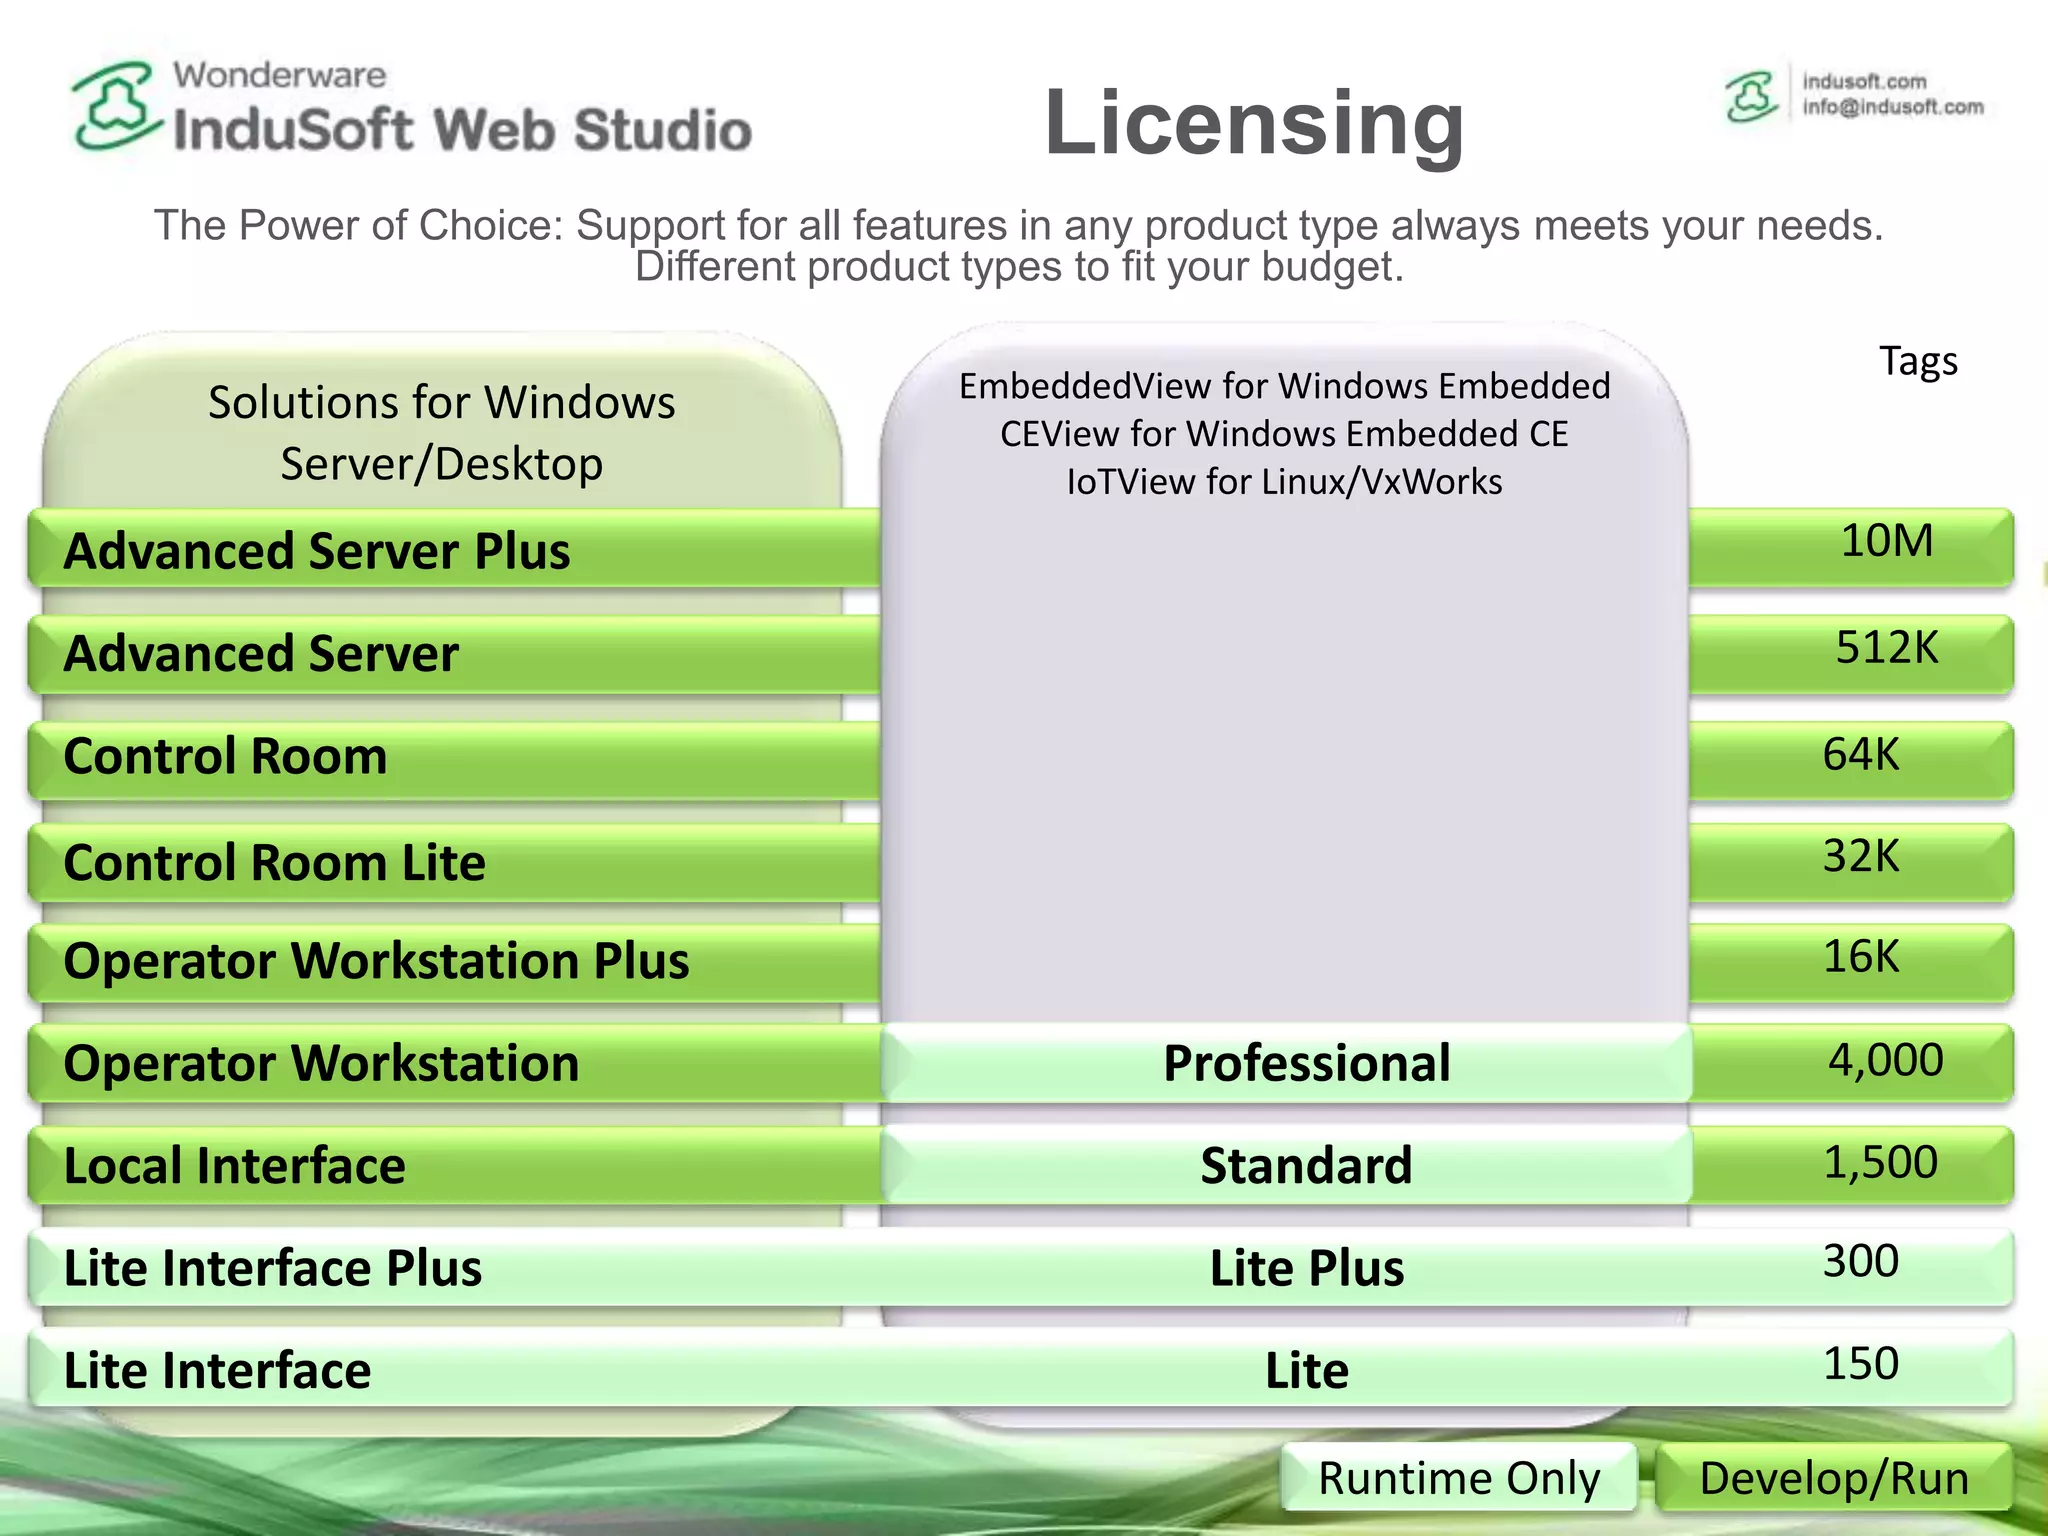Open the indusoft.com link
This screenshot has height=1536, width=2048.
point(1864,81)
